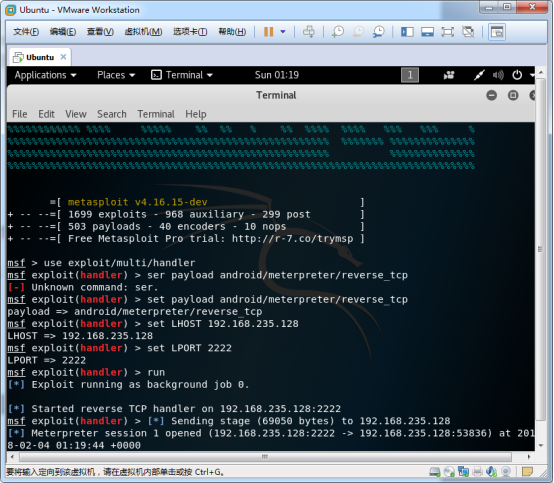Open the 查看(V) menu
554x483 pixels.
click(100, 32)
